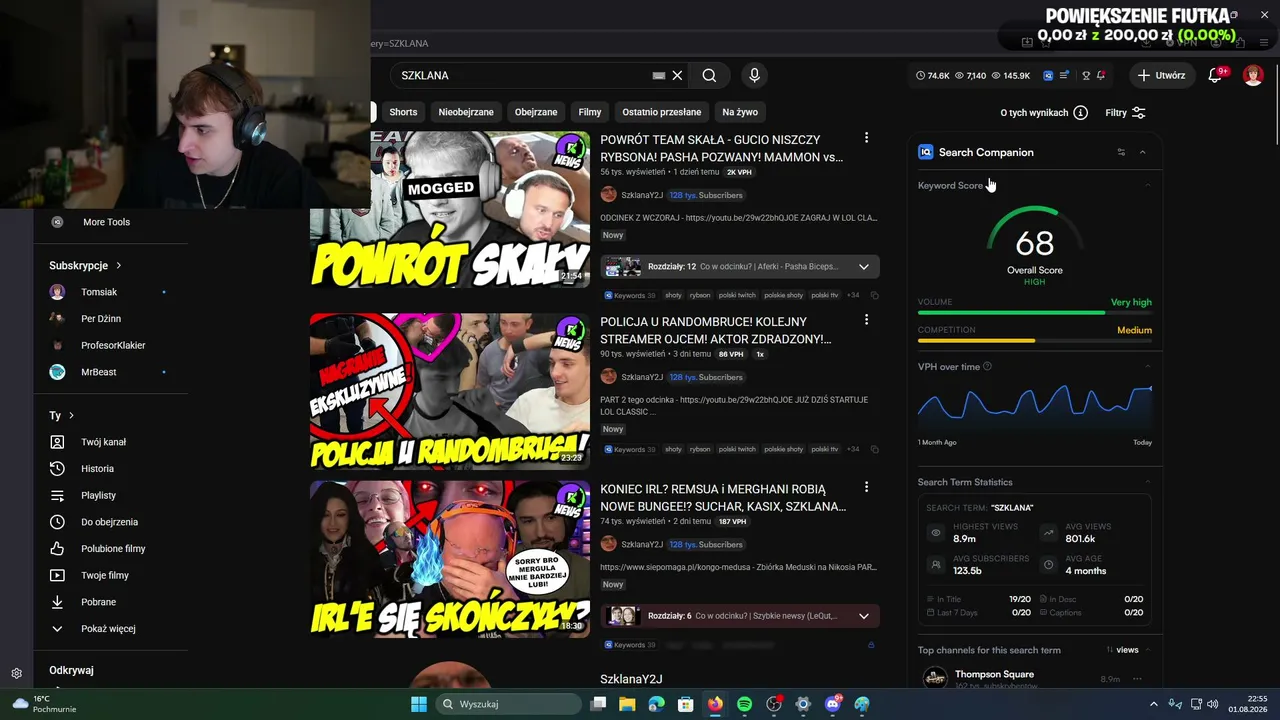Collapse the Search Companion panel
The image size is (1280, 720).
pyautogui.click(x=1143, y=152)
